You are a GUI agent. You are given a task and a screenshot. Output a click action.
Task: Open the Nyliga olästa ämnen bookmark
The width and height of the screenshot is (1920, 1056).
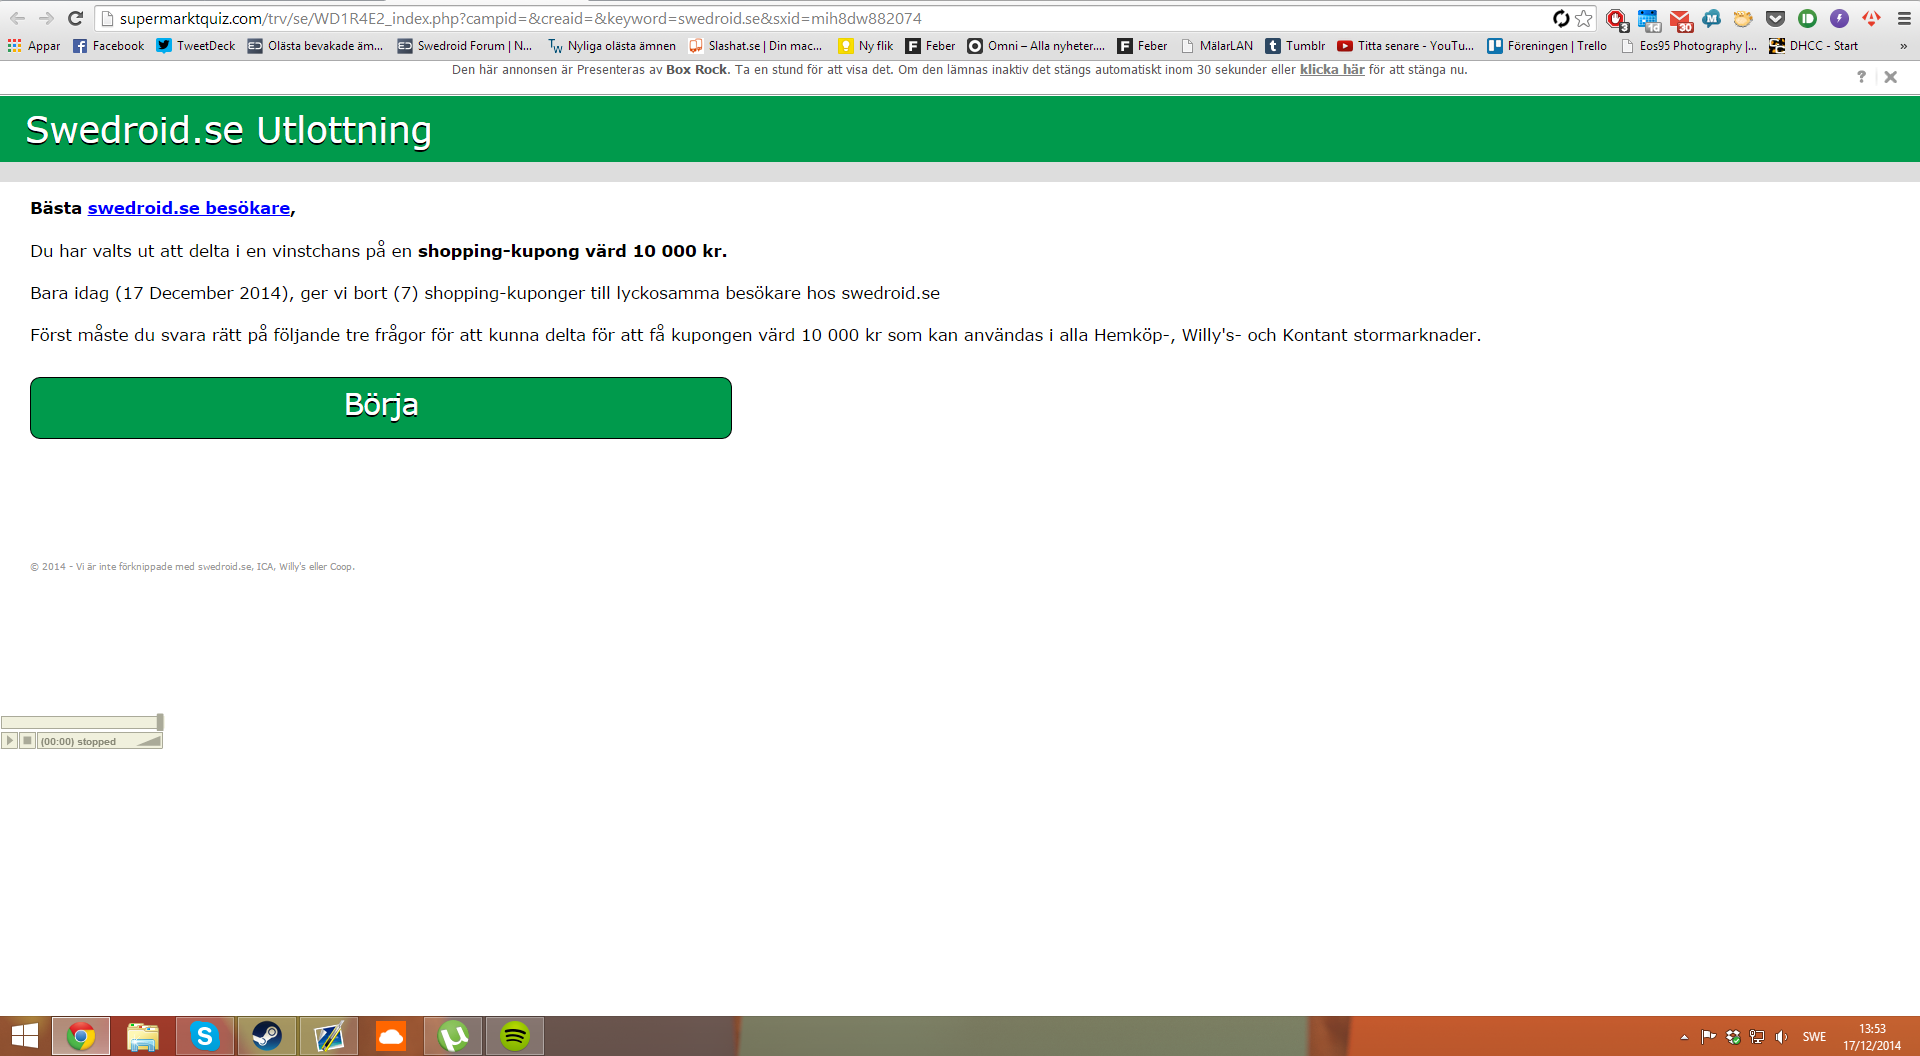(x=612, y=46)
